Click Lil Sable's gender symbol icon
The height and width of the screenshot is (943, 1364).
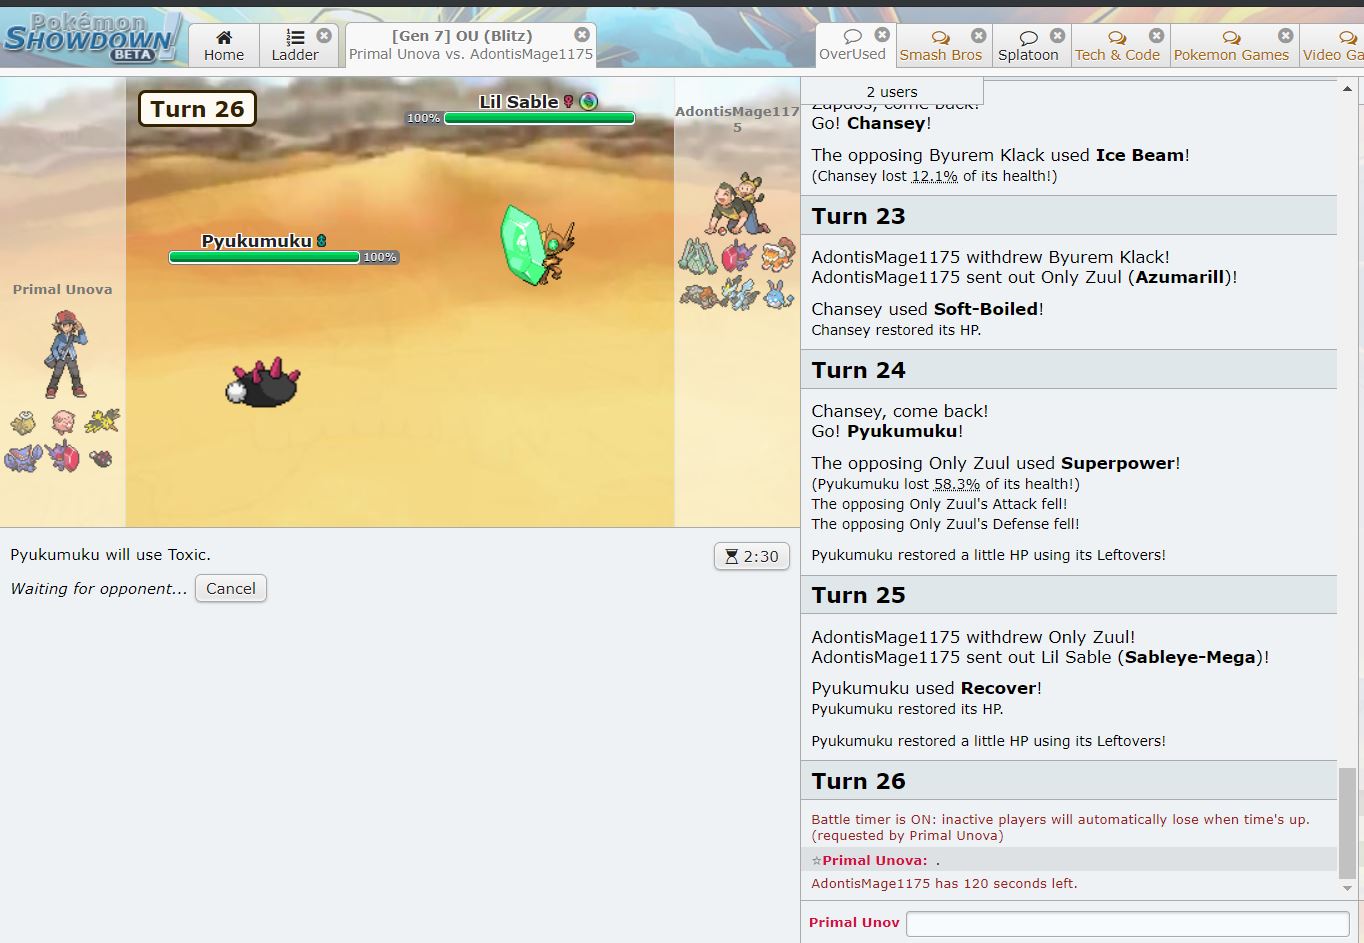tap(569, 102)
